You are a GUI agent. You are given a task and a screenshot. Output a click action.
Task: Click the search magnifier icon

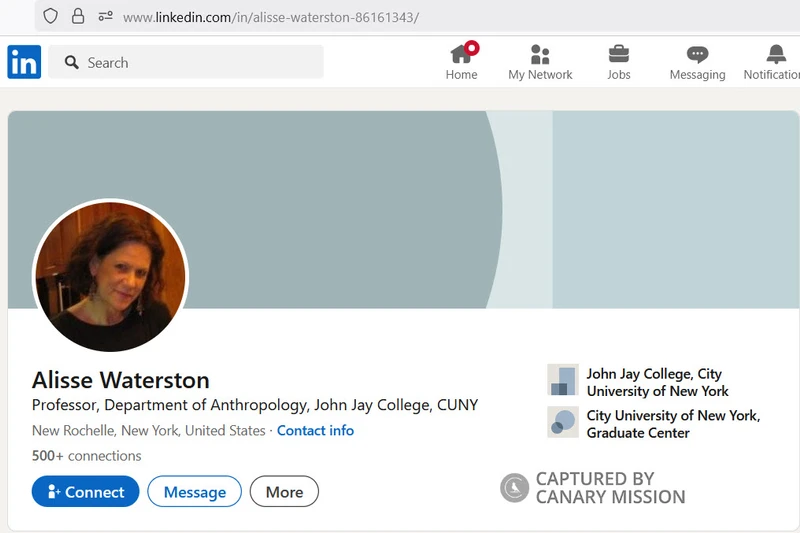[71, 62]
